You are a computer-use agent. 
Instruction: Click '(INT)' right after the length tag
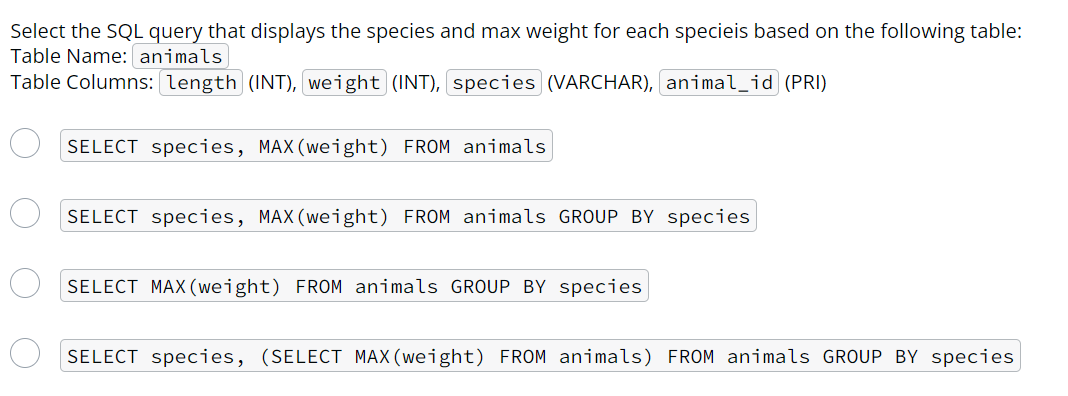coord(272,82)
